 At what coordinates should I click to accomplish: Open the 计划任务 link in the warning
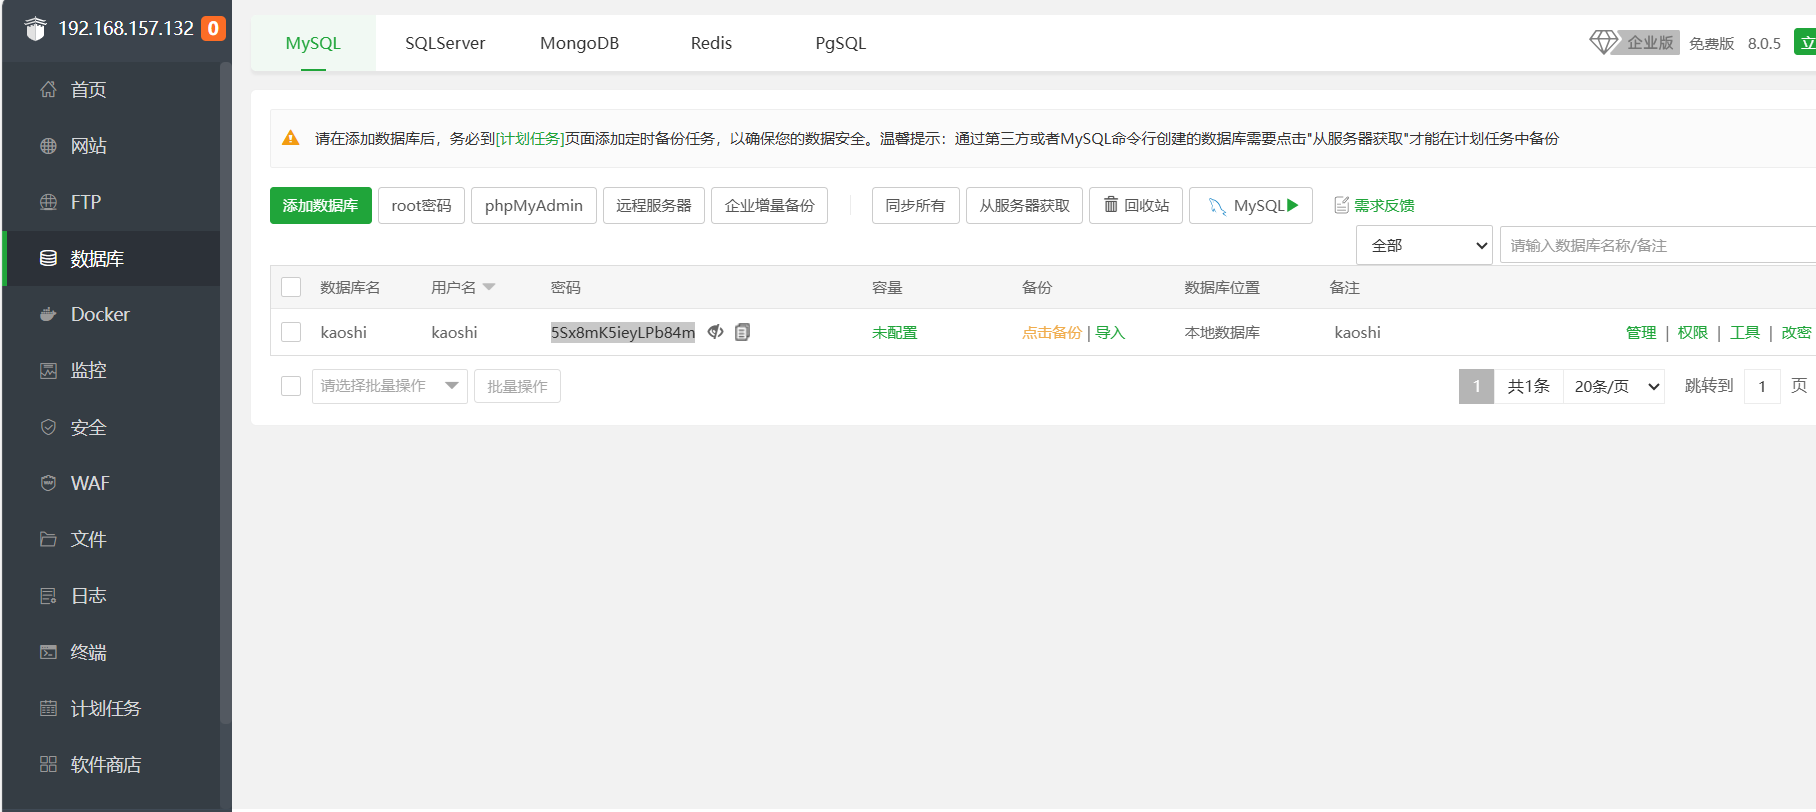(530, 138)
